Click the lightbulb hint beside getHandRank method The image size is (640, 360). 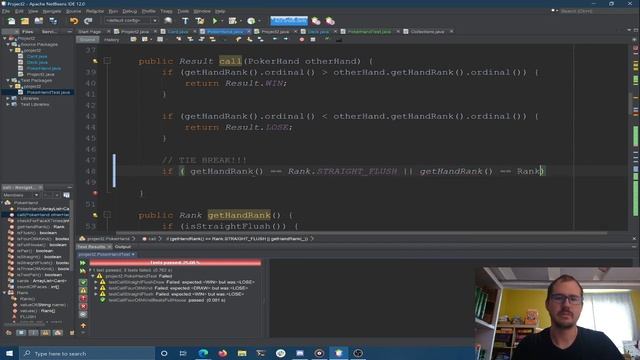(x=95, y=215)
